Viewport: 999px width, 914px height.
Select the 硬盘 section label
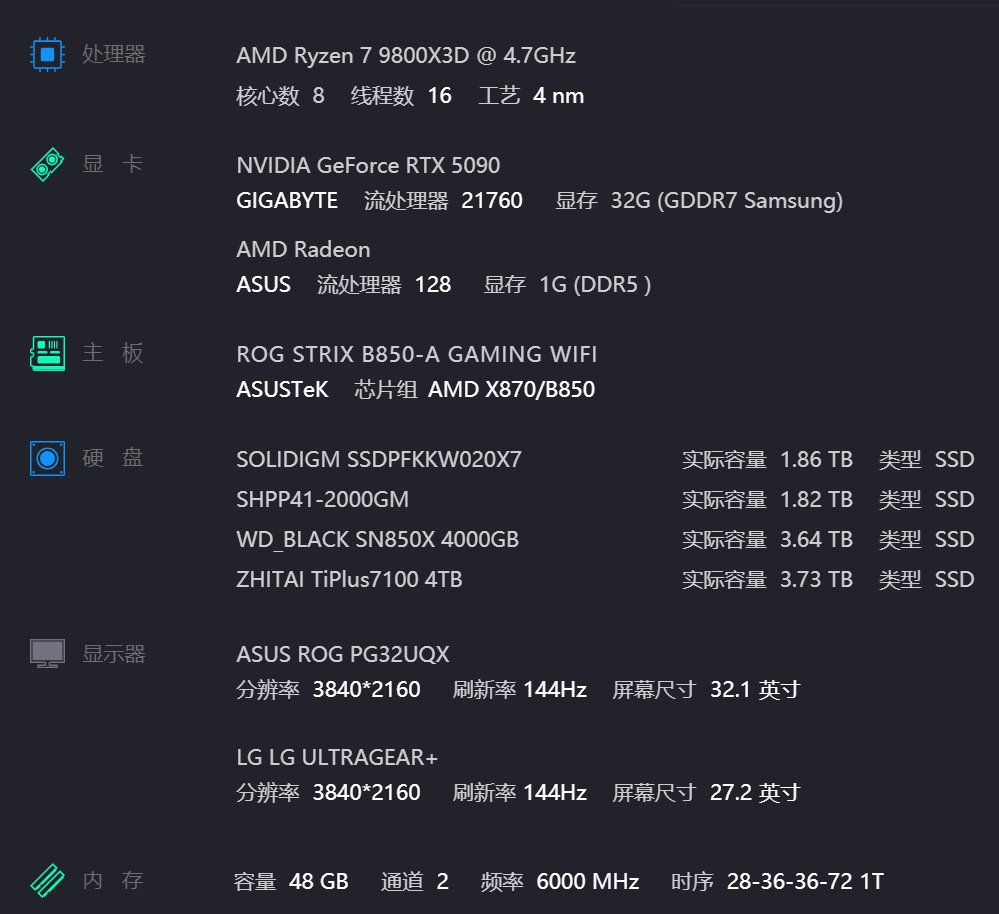tap(113, 457)
